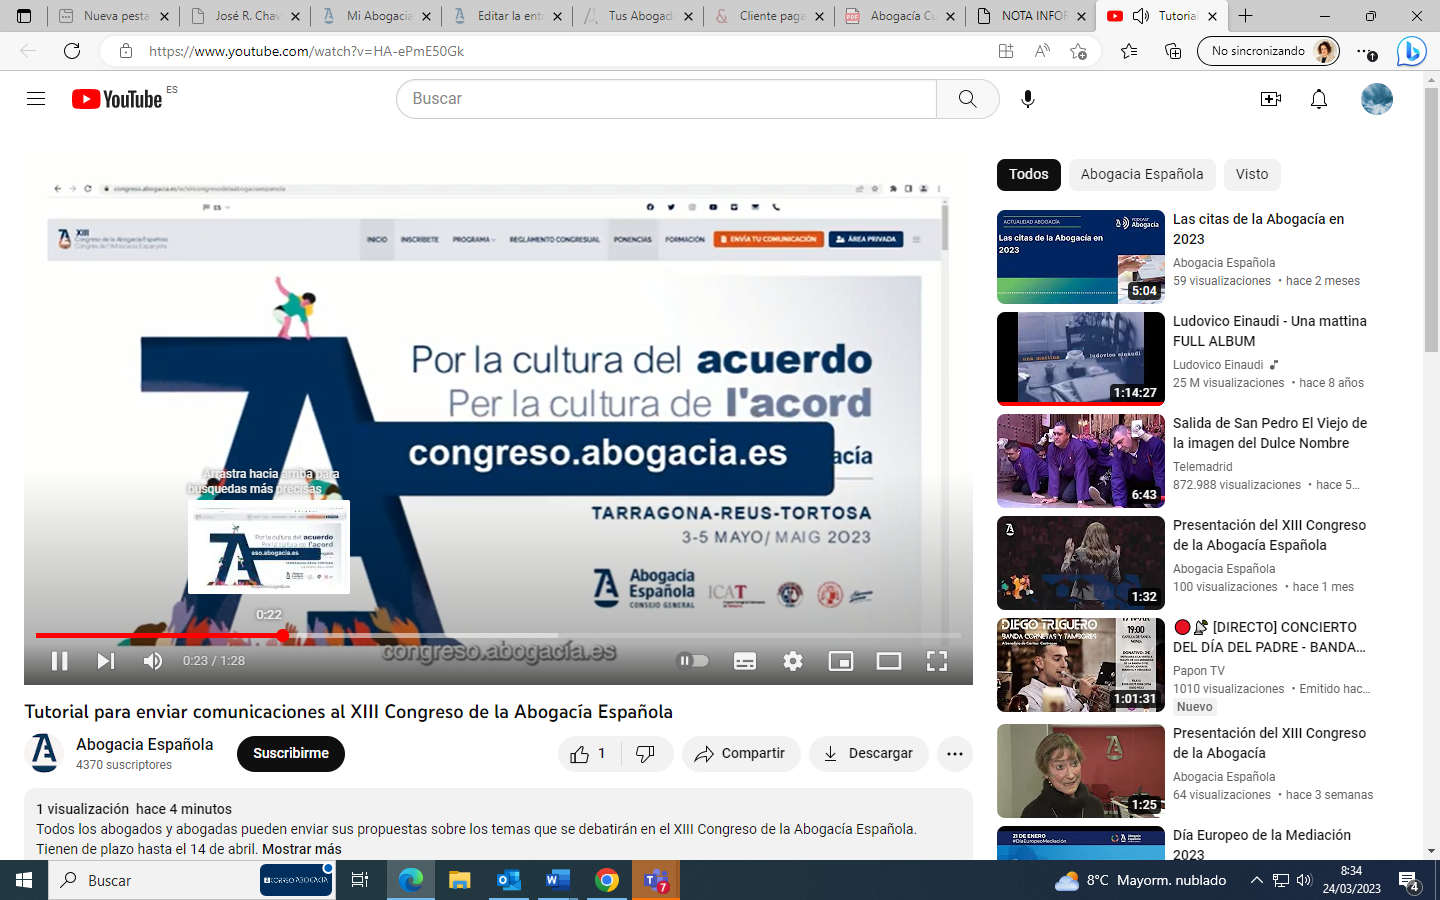The width and height of the screenshot is (1440, 900).
Task: Switch to the NOTA INFOR tab
Action: (x=1030, y=16)
